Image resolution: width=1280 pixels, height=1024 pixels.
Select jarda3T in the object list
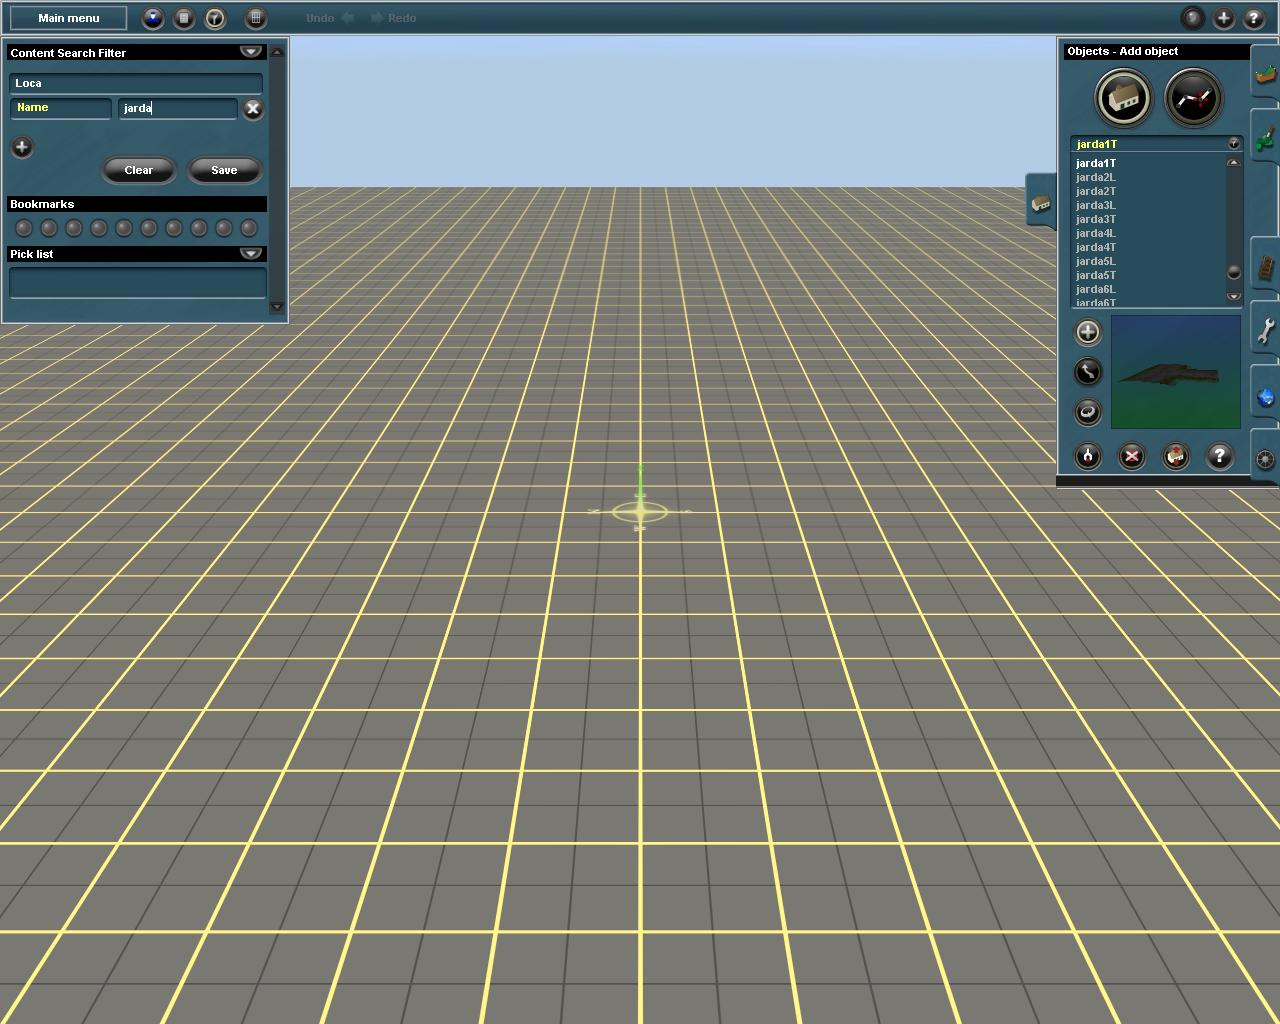click(1096, 219)
